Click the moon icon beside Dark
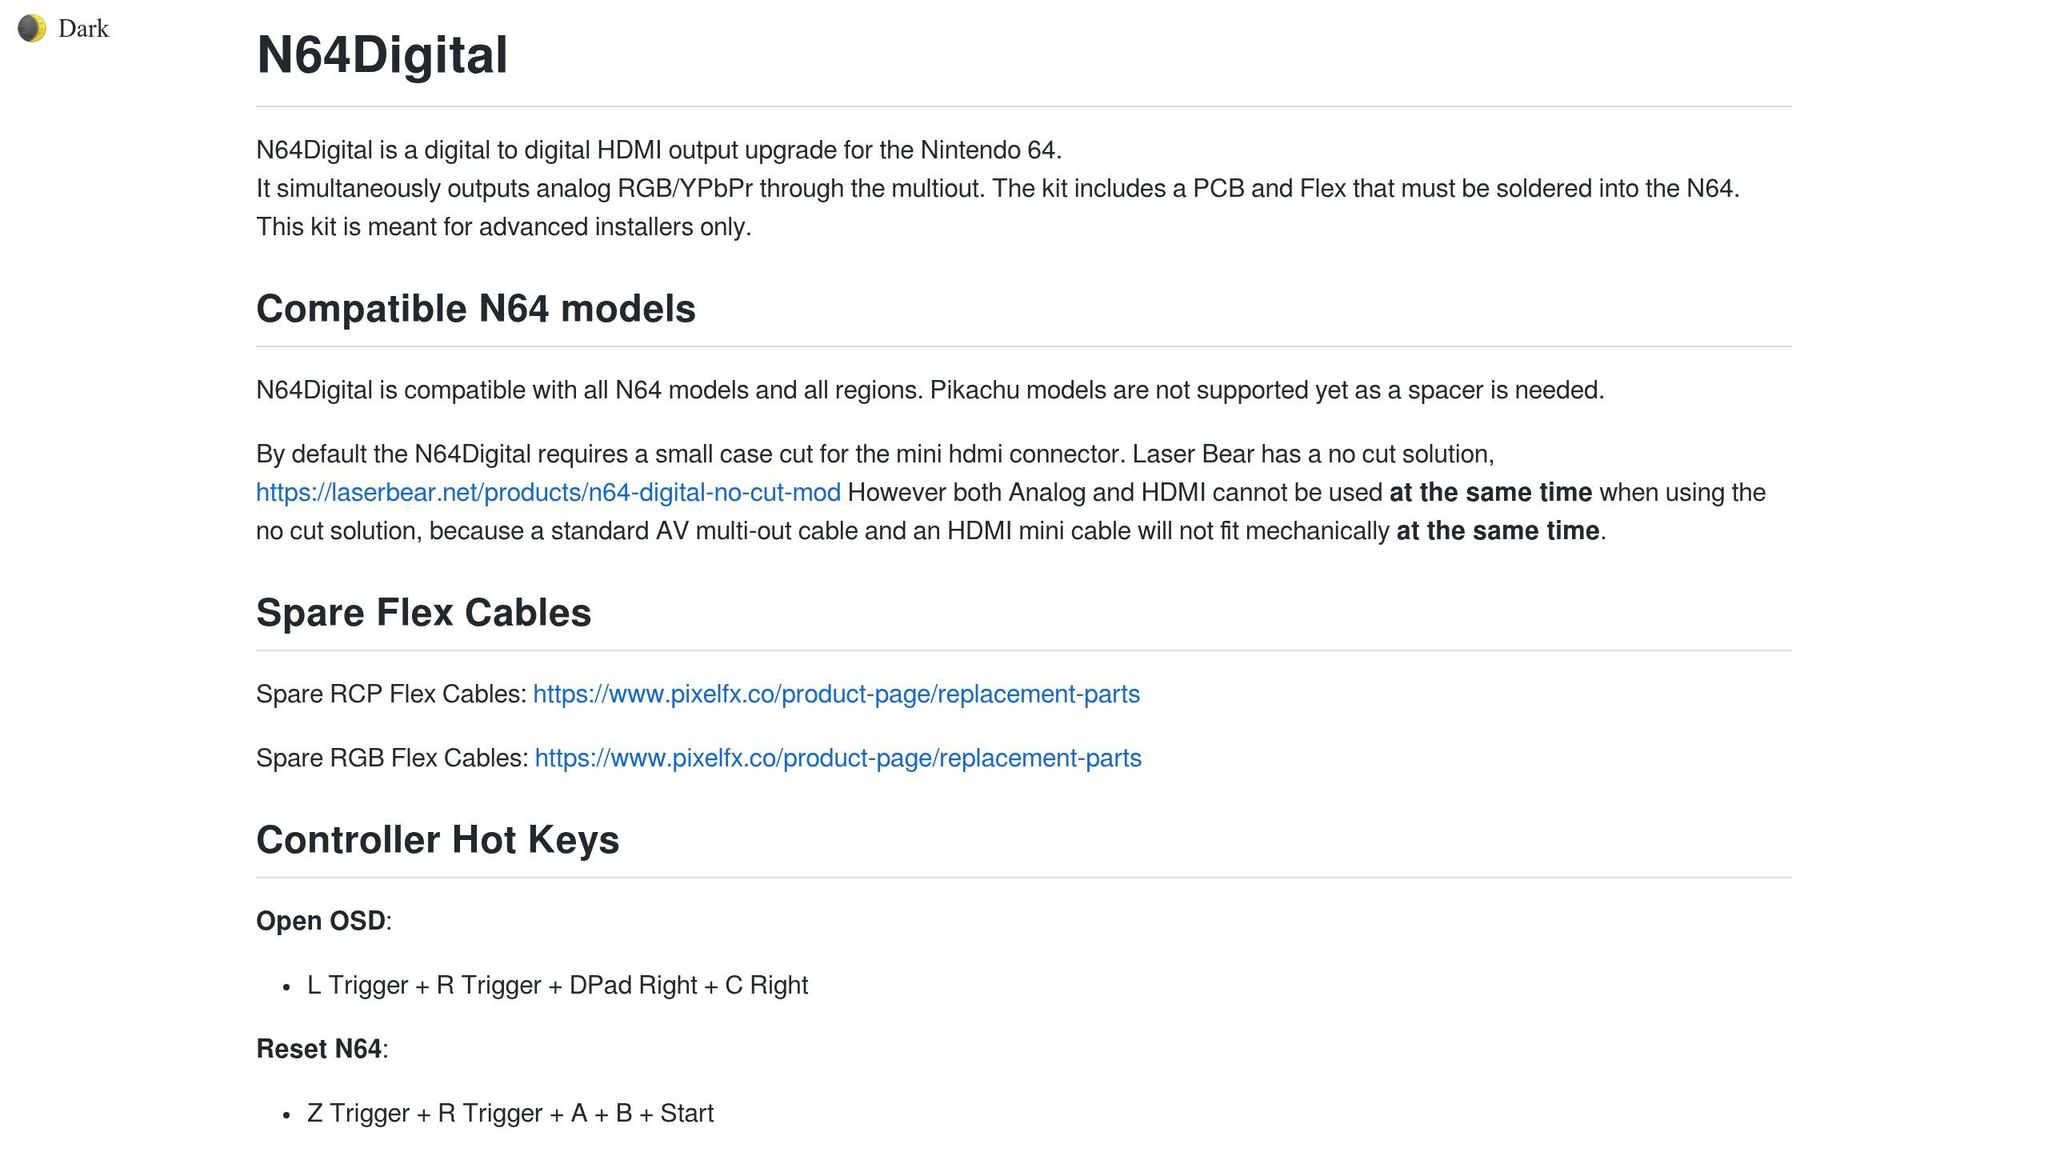The width and height of the screenshot is (2048, 1152). click(32, 28)
